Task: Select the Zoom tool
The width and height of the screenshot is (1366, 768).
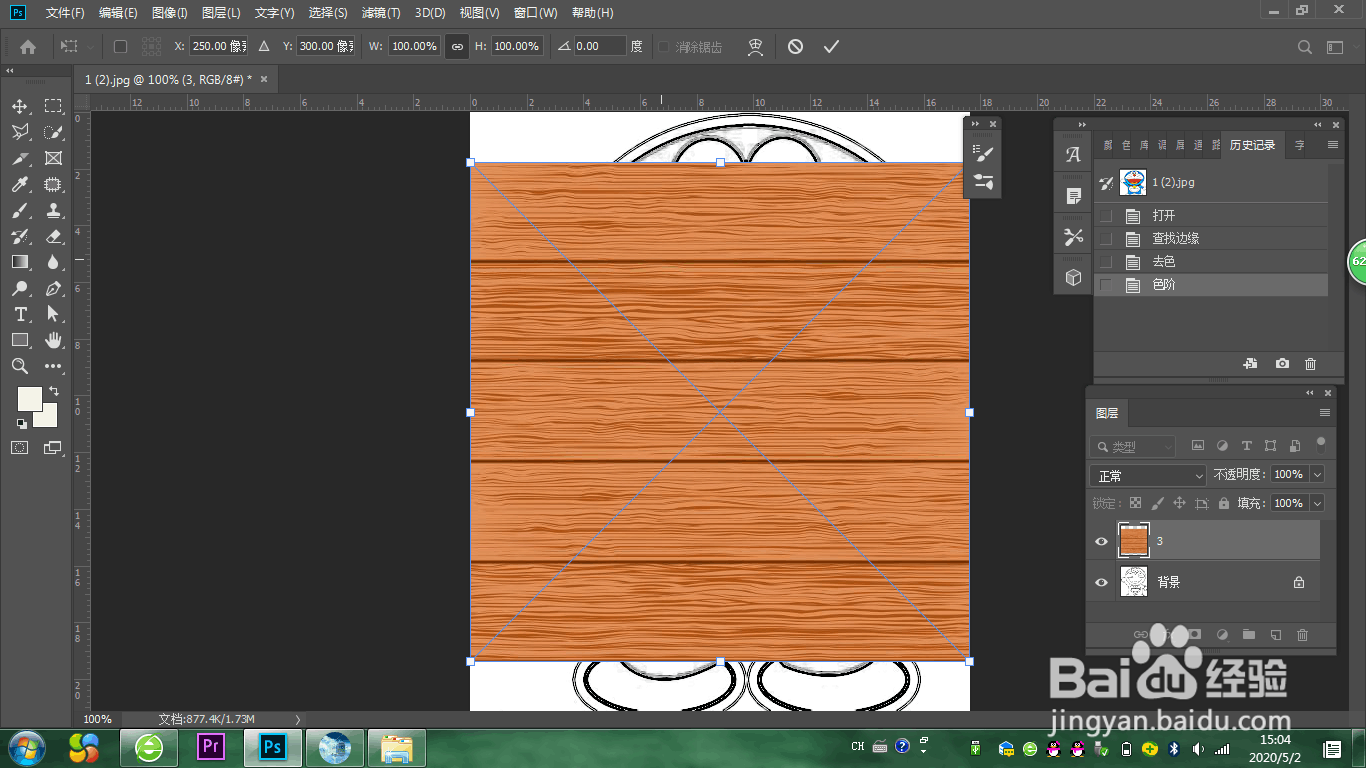Action: click(x=19, y=366)
